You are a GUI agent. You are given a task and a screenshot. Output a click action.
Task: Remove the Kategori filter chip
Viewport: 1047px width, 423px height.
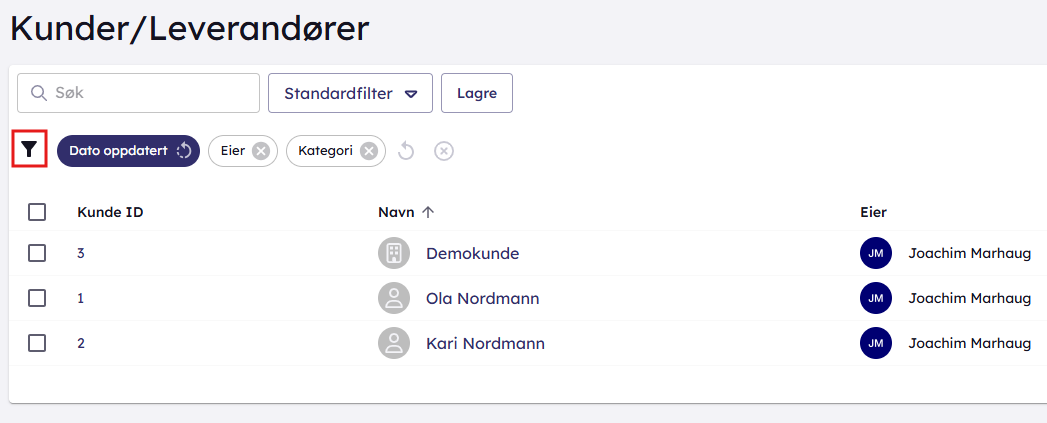pos(369,151)
